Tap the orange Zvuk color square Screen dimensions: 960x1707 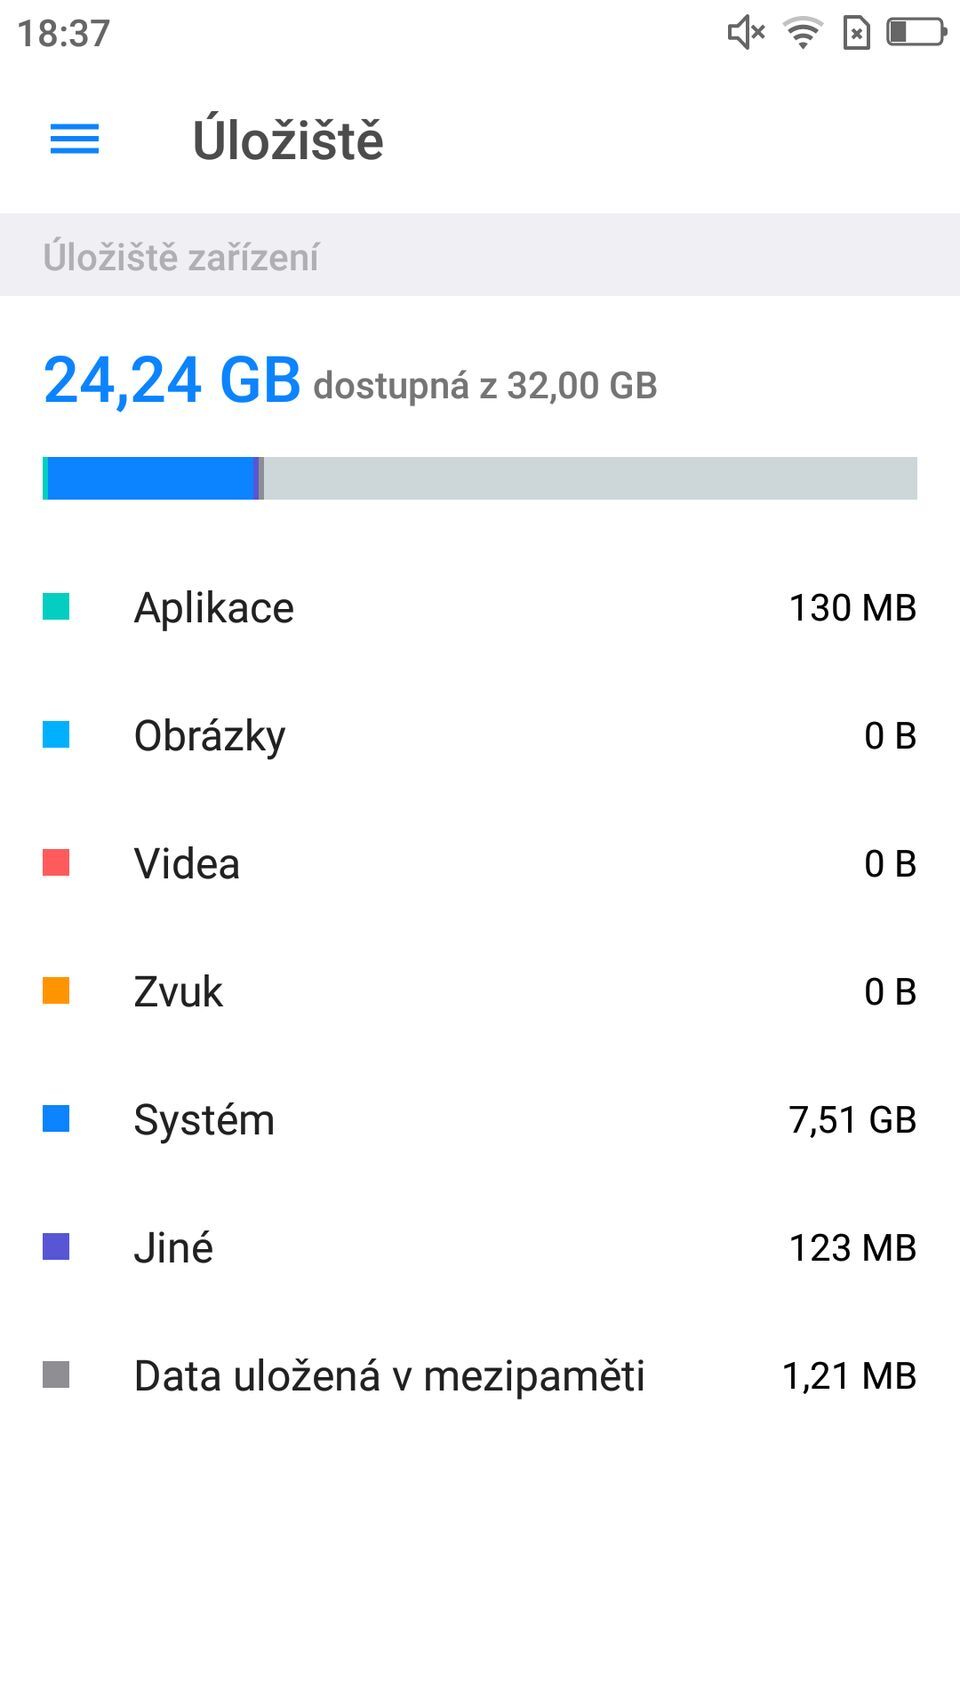[56, 991]
